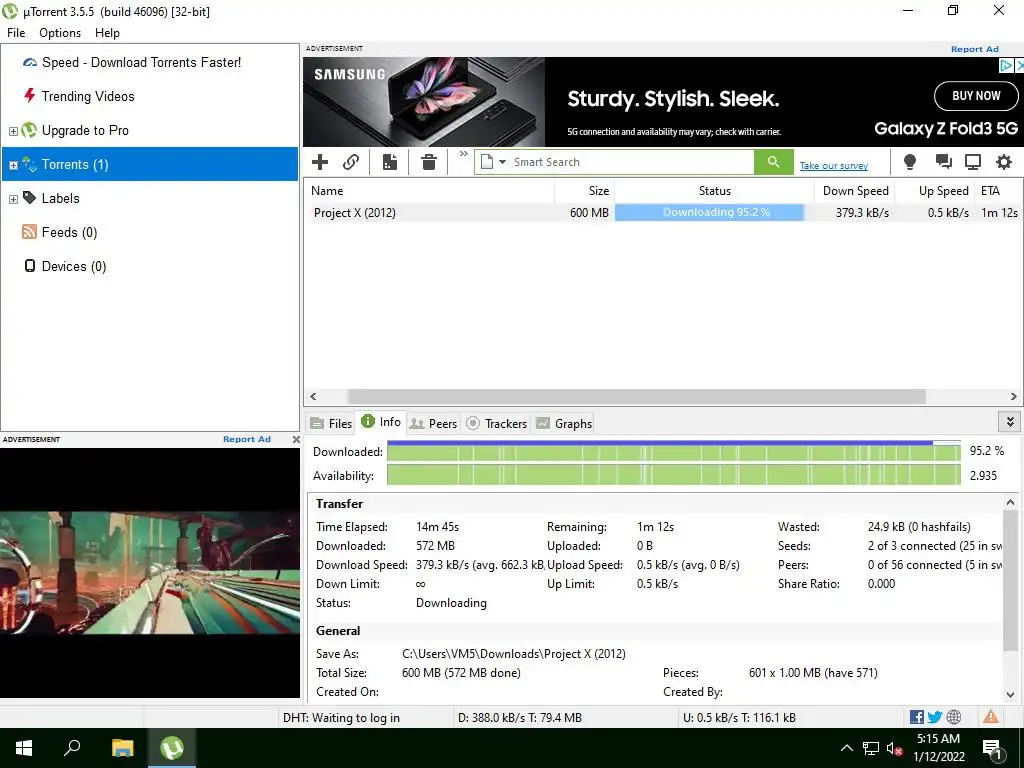1024x768 pixels.
Task: Switch to the Info tab
Action: click(x=381, y=422)
